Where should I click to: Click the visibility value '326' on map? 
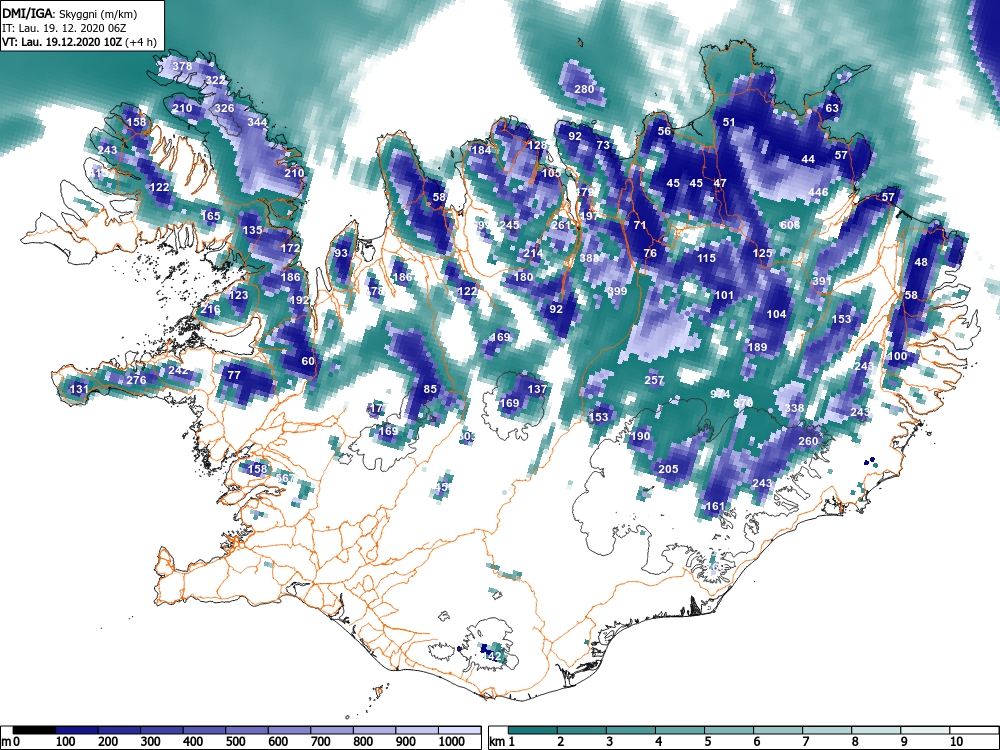pos(224,108)
